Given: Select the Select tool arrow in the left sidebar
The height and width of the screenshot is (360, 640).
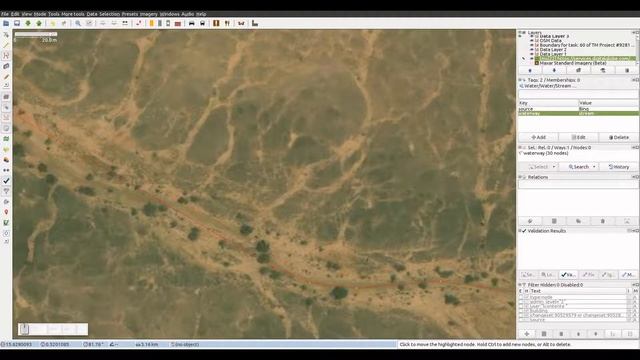Looking at the screenshot, I should [x=6, y=35].
